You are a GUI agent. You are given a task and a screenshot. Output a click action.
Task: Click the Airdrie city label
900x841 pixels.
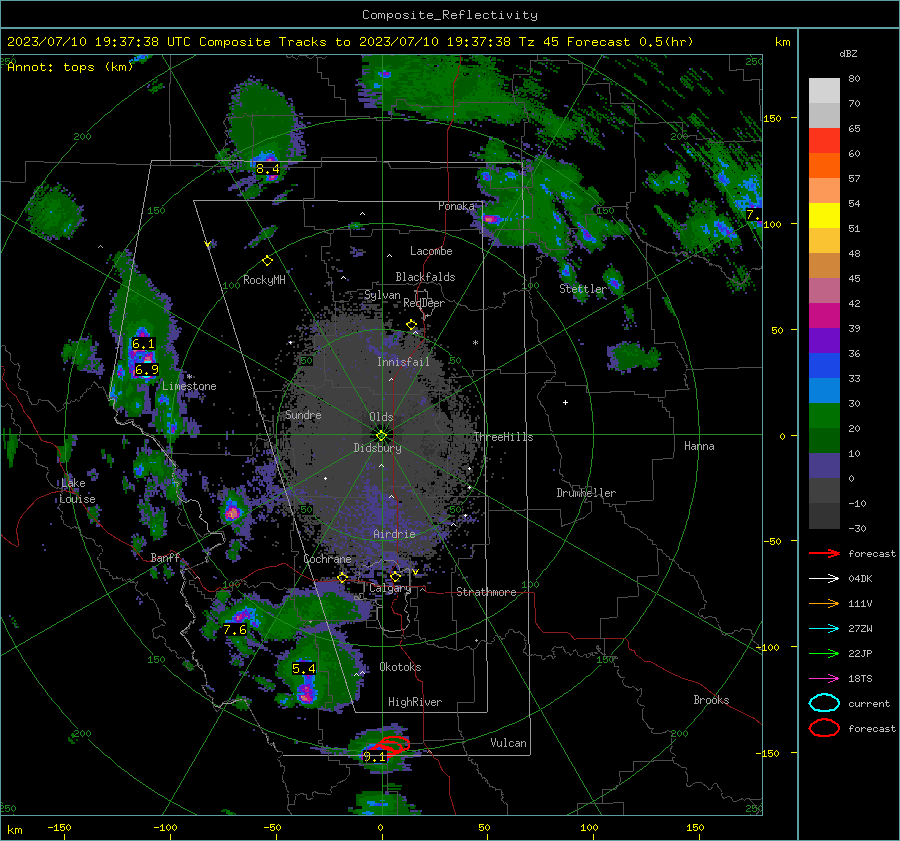pos(394,534)
